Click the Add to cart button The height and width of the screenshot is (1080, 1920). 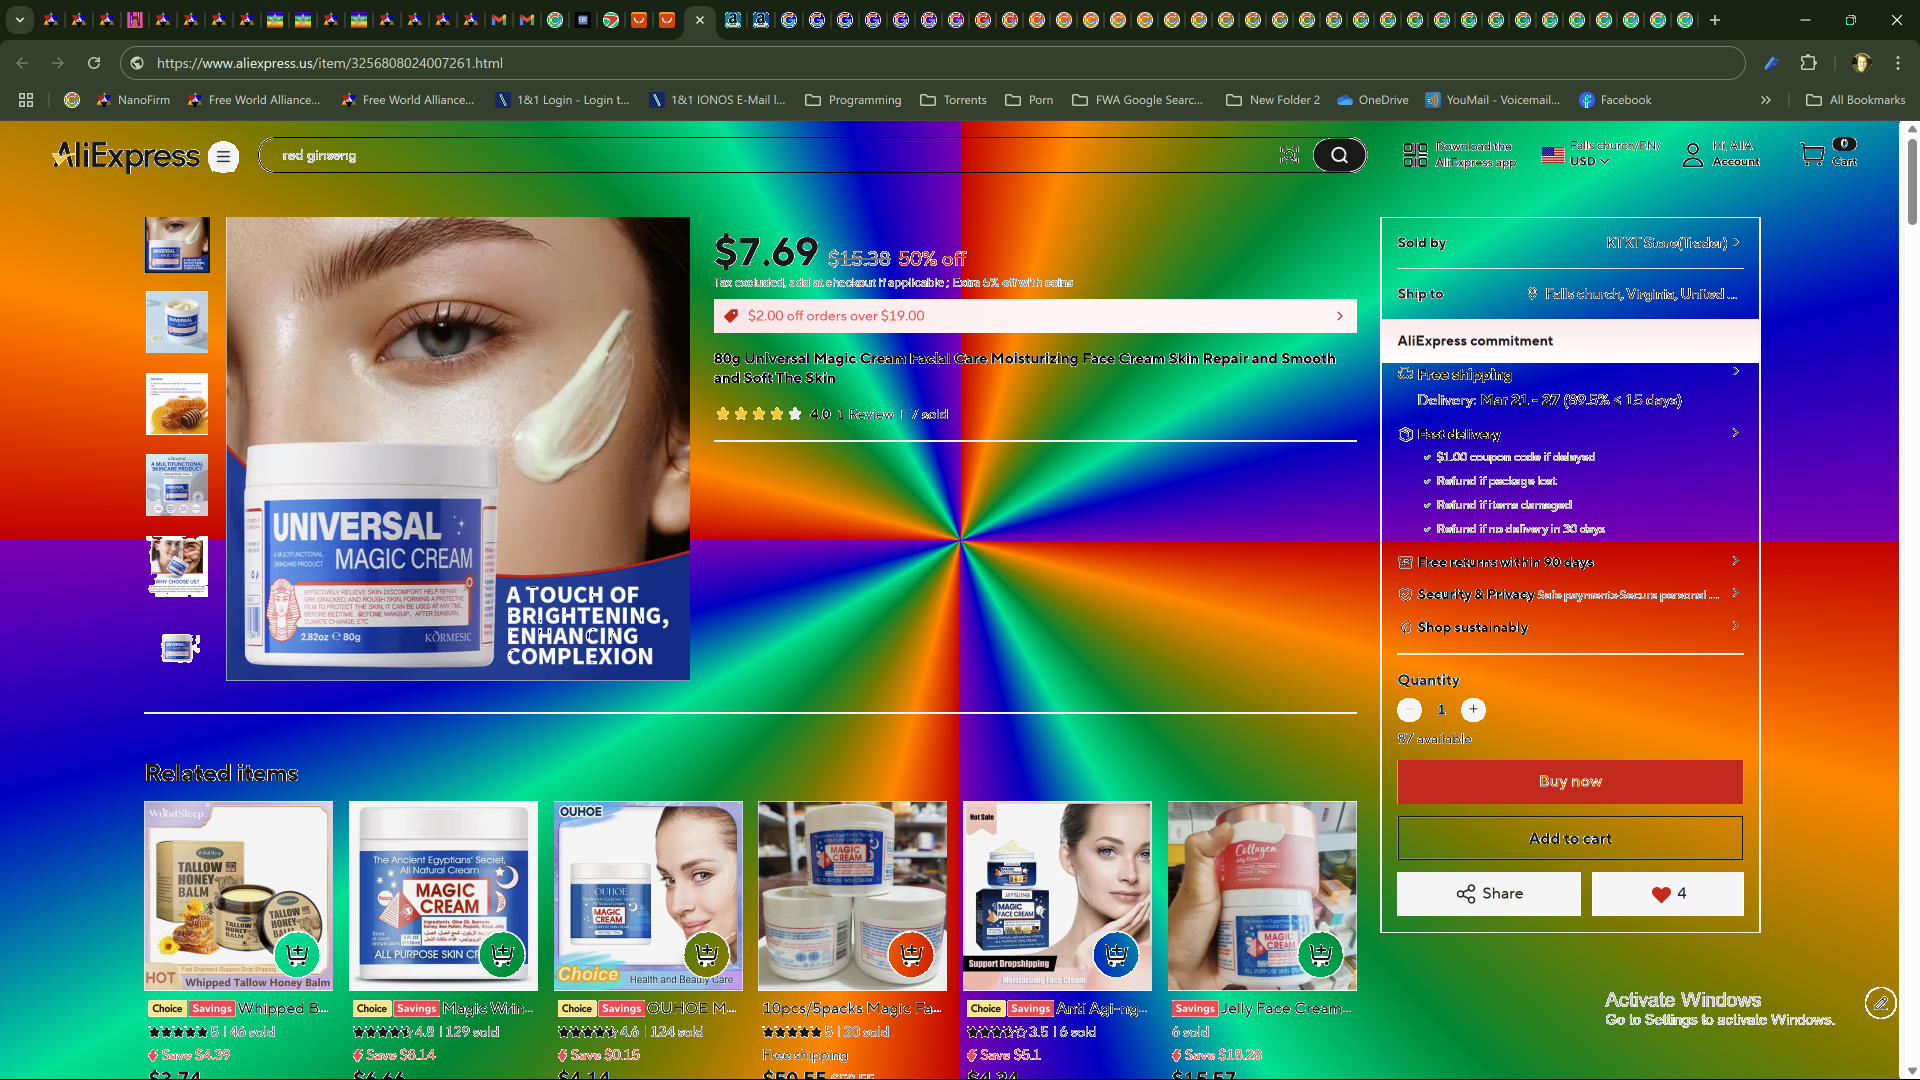point(1569,839)
